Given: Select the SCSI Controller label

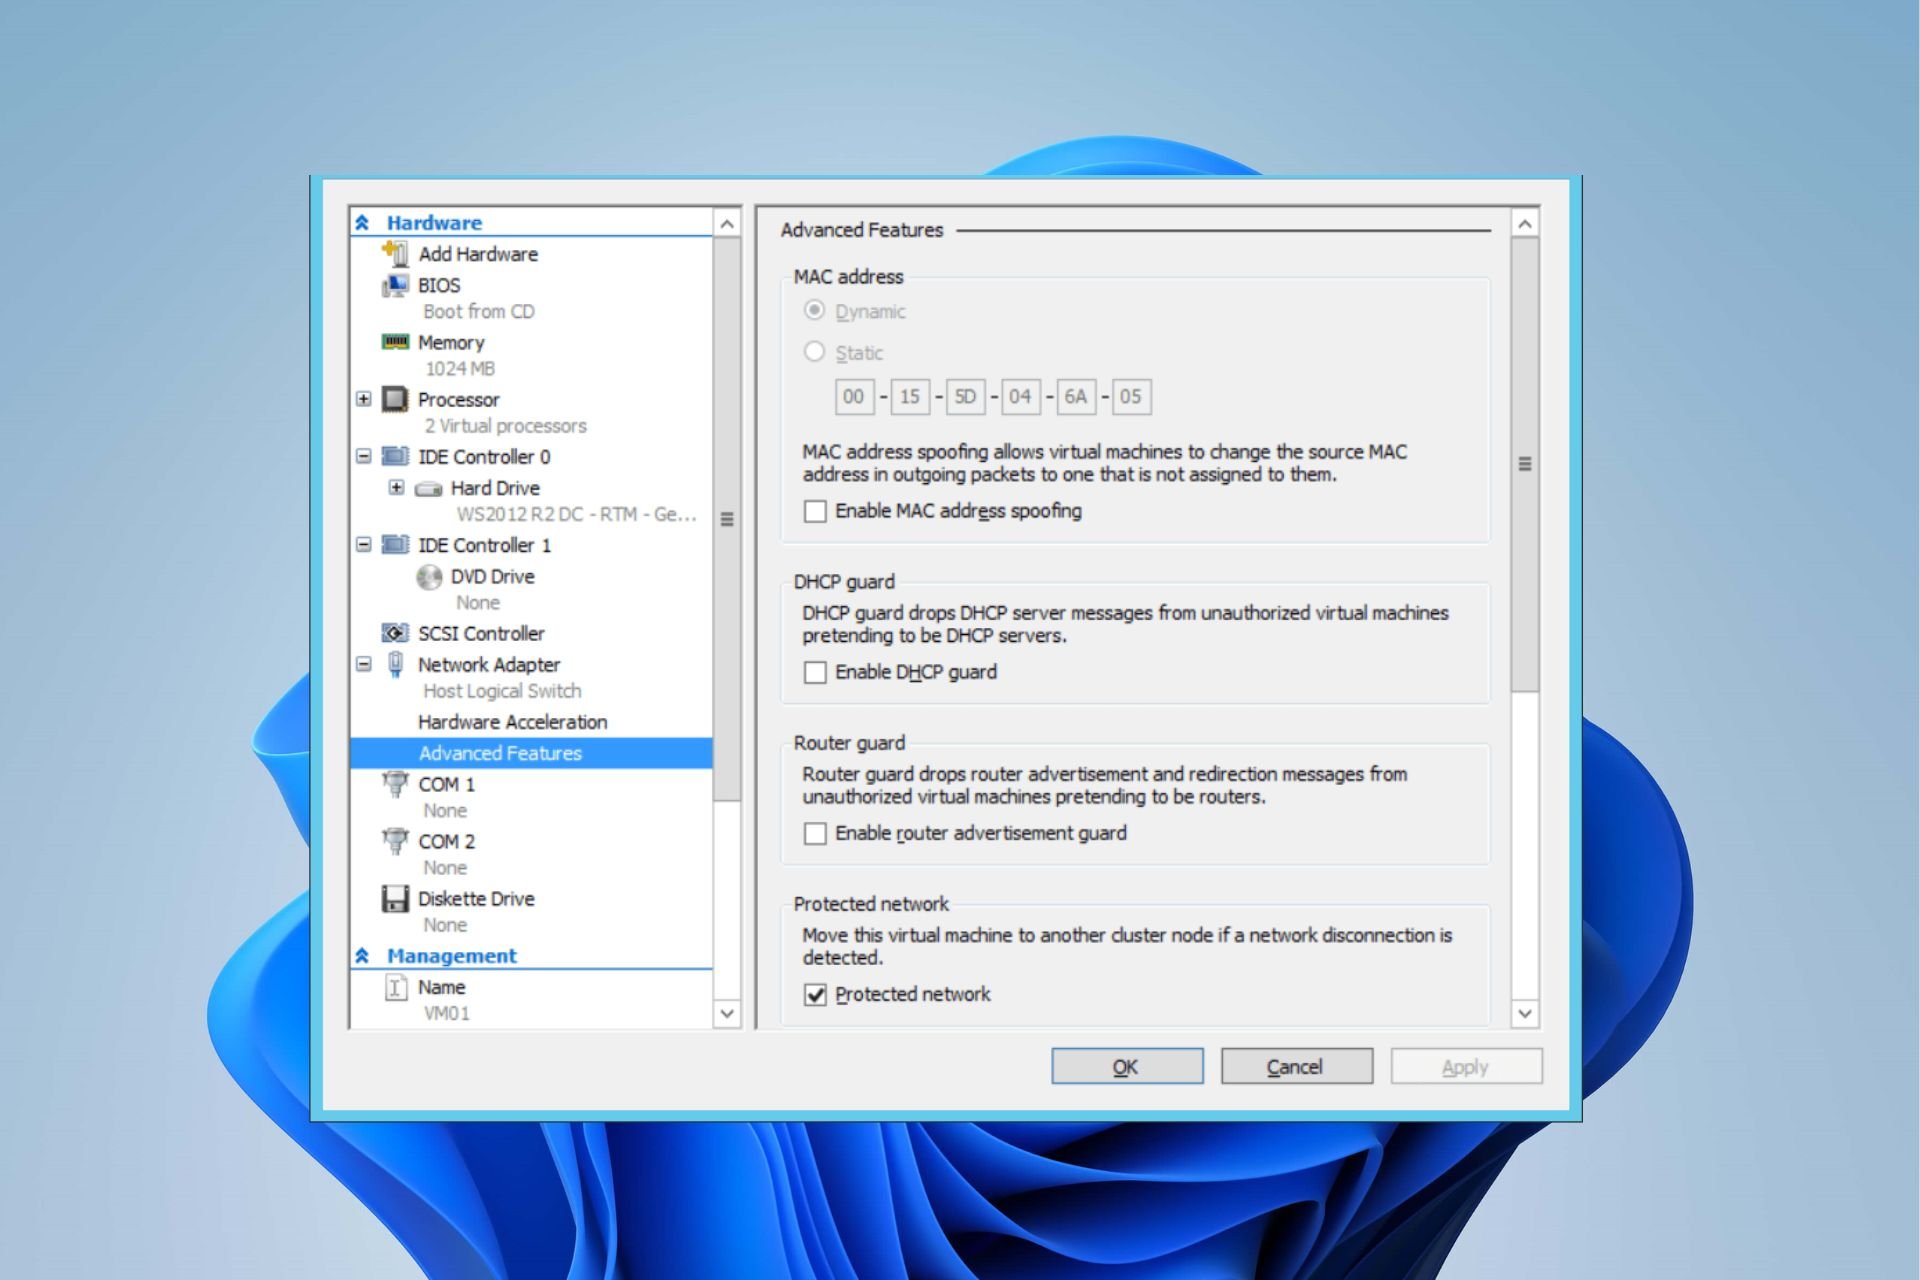Looking at the screenshot, I should pos(481,633).
